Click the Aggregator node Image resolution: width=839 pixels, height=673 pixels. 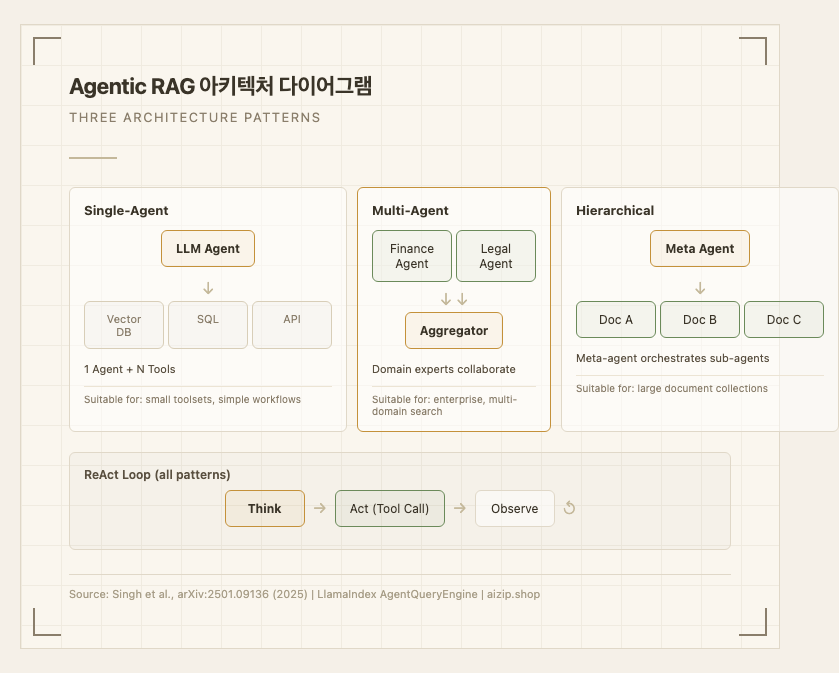tap(454, 330)
